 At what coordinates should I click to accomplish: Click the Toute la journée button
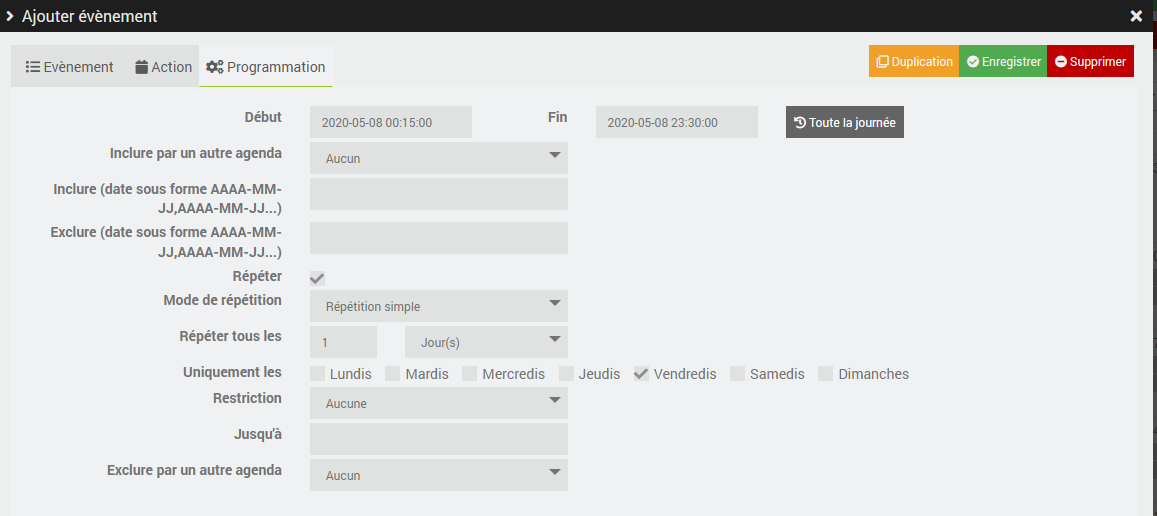[844, 123]
